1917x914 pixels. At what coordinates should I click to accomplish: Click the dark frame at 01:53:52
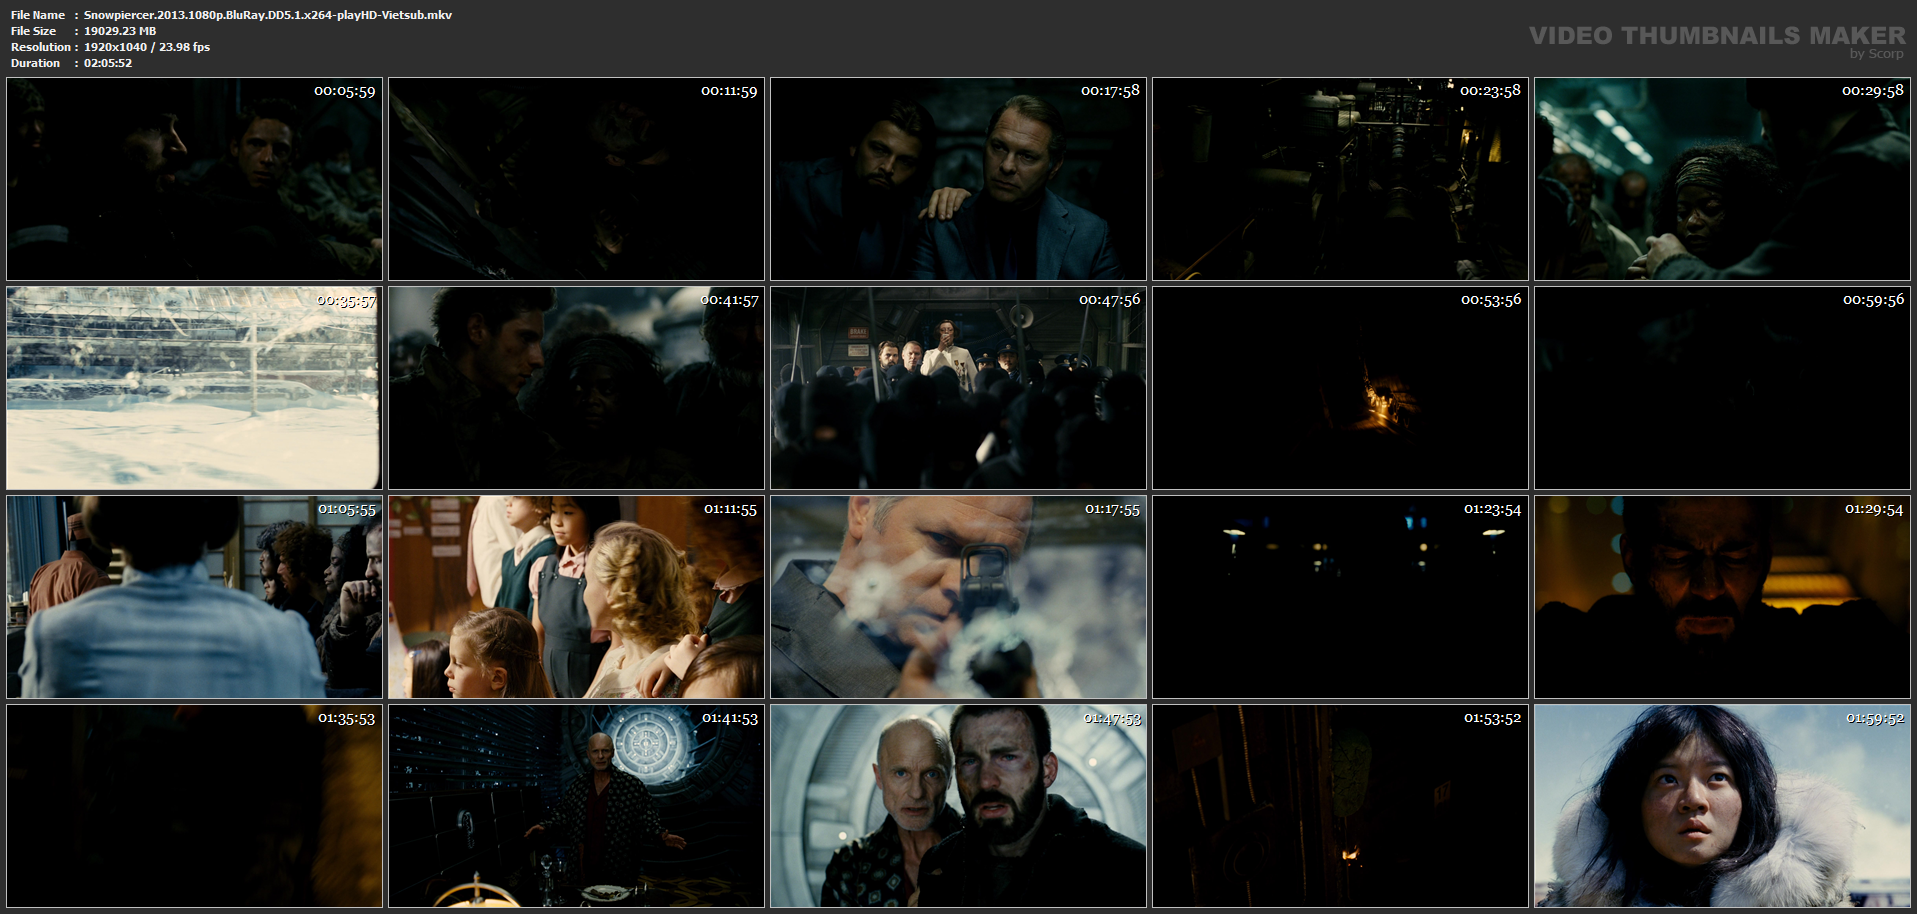tap(1340, 806)
